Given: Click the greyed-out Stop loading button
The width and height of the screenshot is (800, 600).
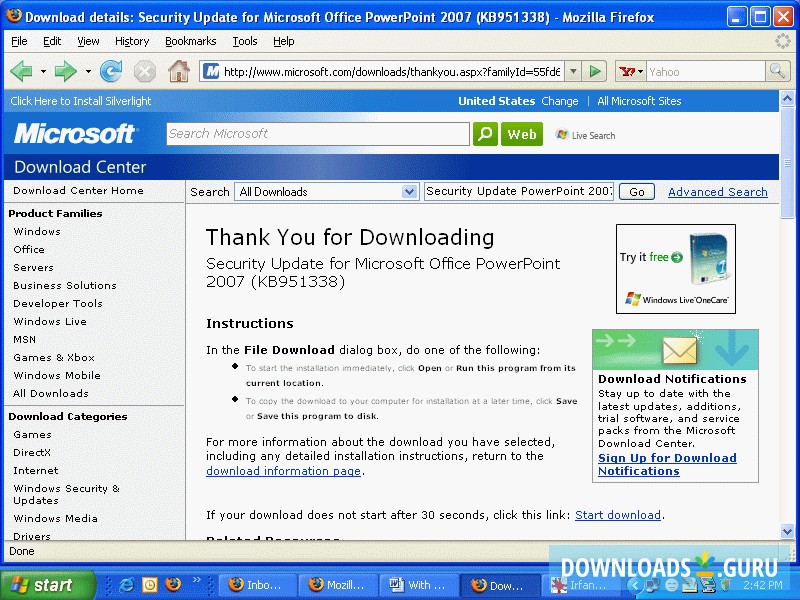Looking at the screenshot, I should coord(145,71).
